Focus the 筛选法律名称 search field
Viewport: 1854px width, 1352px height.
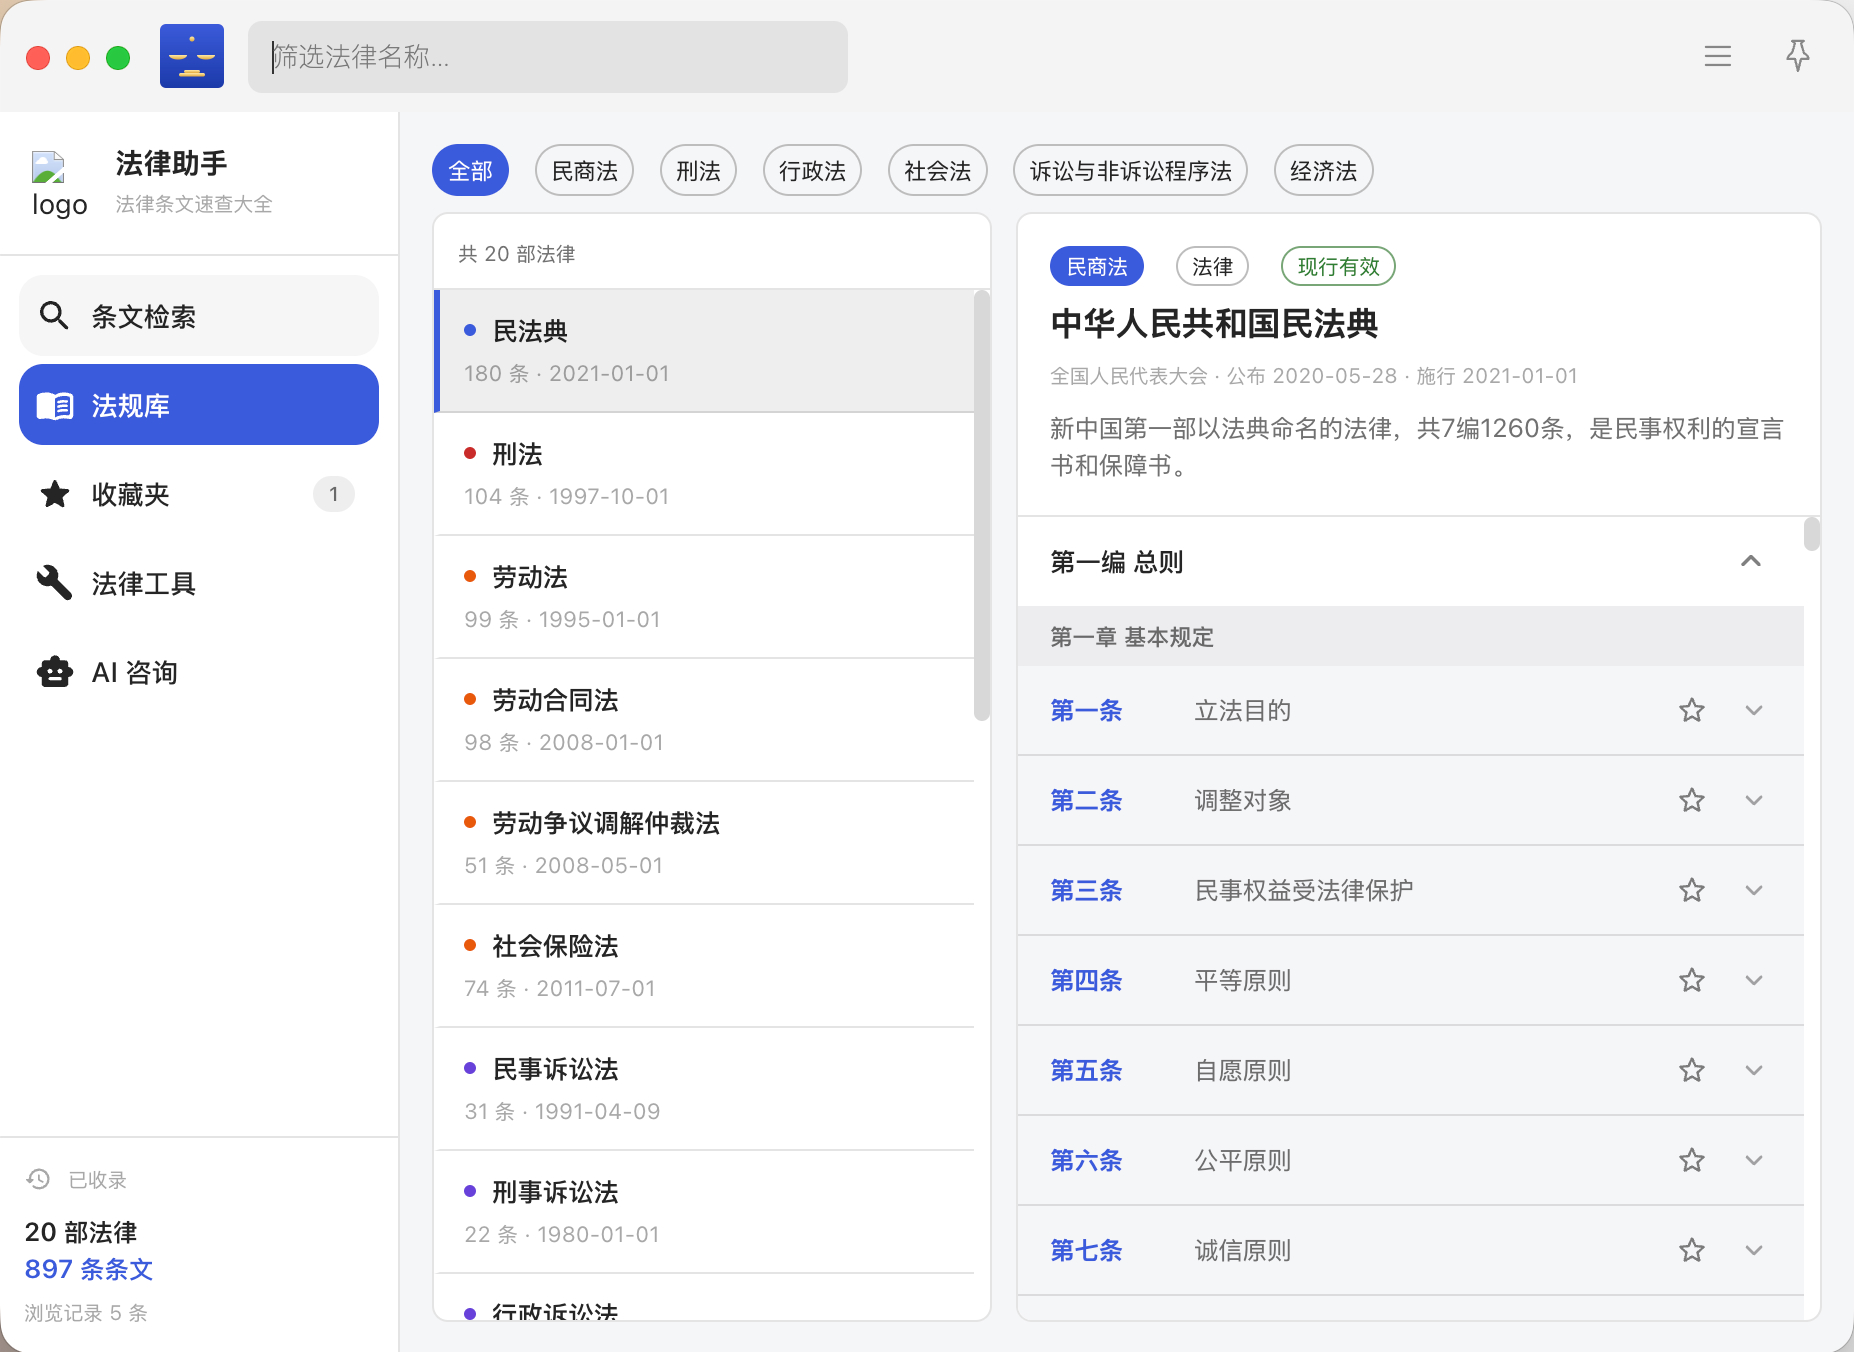click(x=548, y=57)
